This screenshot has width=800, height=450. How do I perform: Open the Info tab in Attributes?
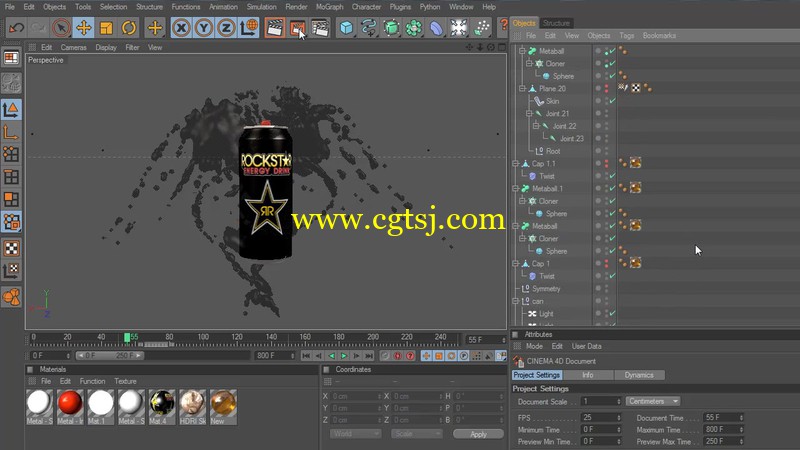(588, 375)
